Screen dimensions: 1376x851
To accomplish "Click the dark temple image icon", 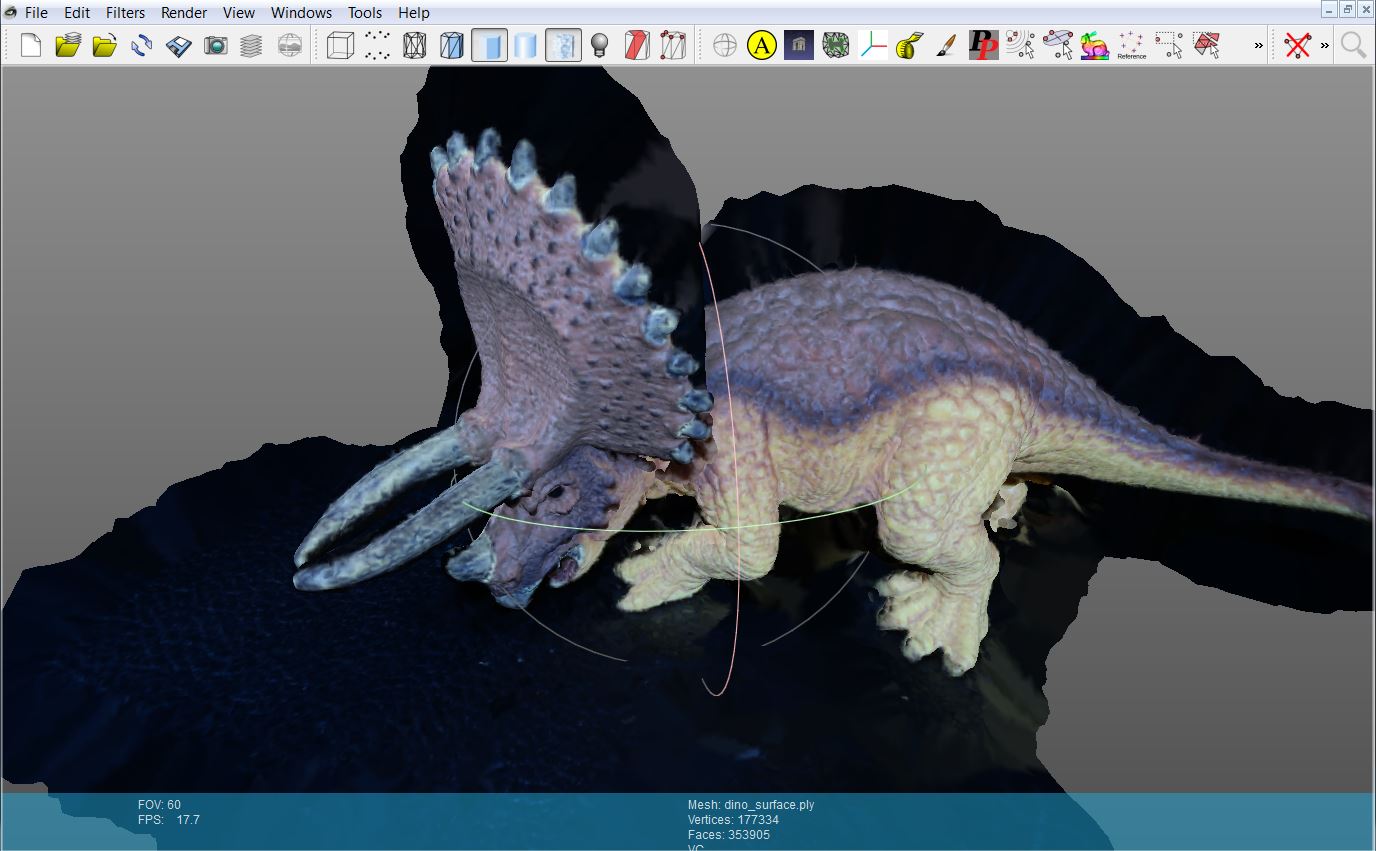I will coord(799,45).
